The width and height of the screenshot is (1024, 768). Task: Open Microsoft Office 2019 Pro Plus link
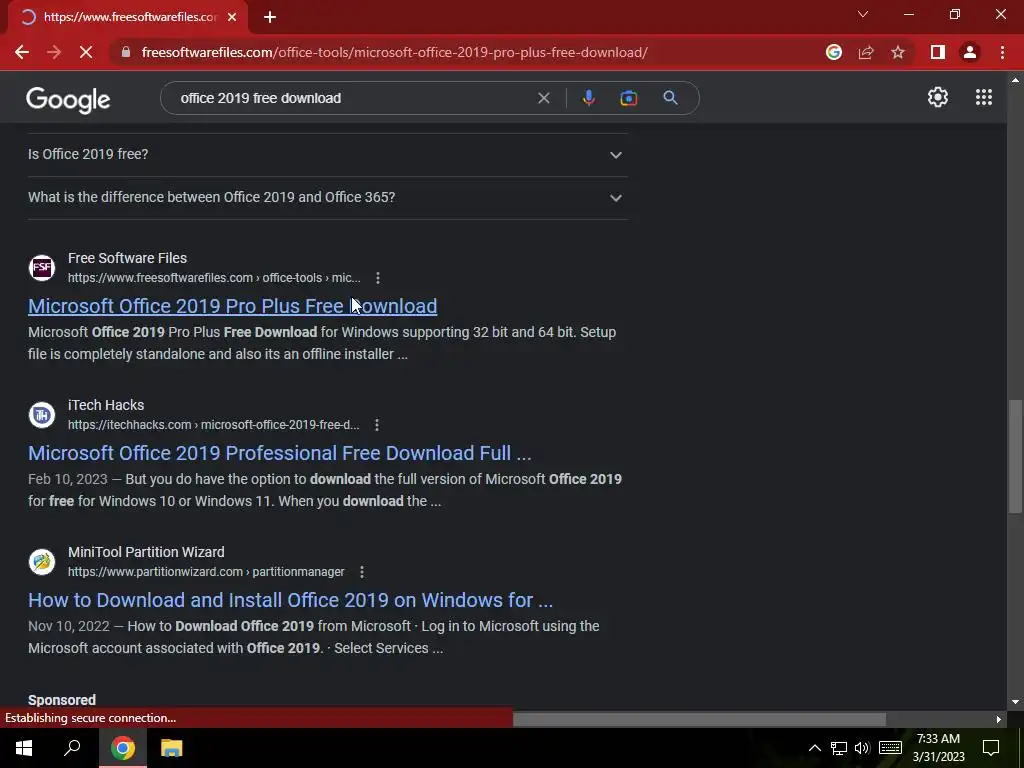pos(232,306)
